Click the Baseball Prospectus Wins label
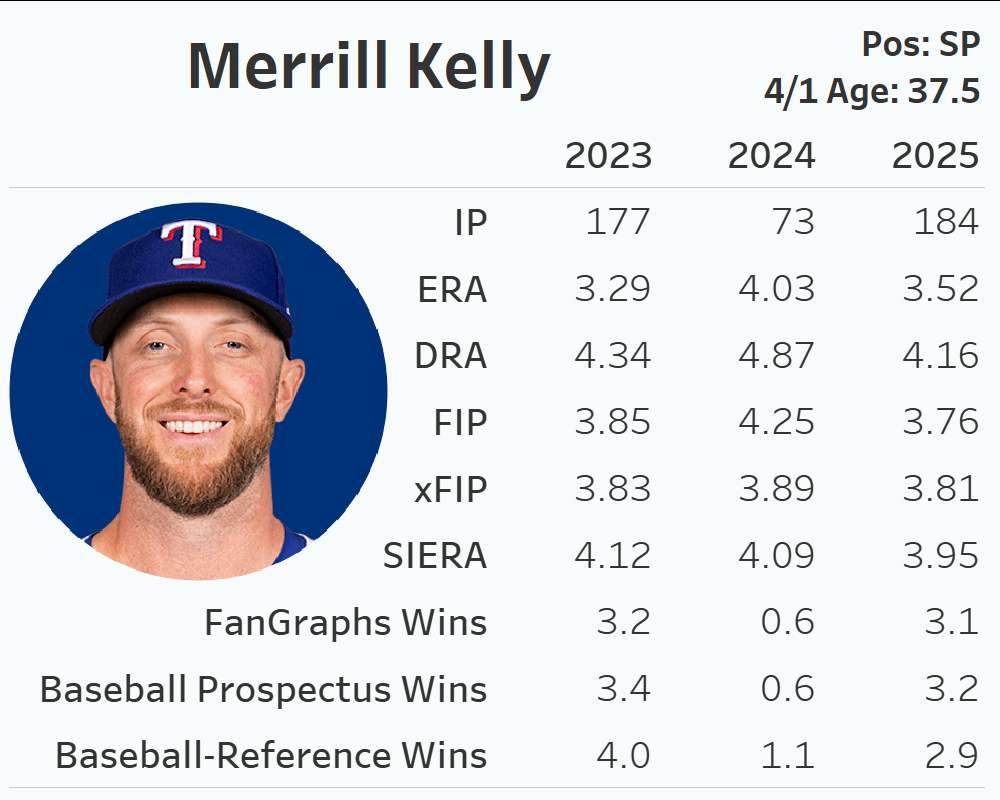 263,689
